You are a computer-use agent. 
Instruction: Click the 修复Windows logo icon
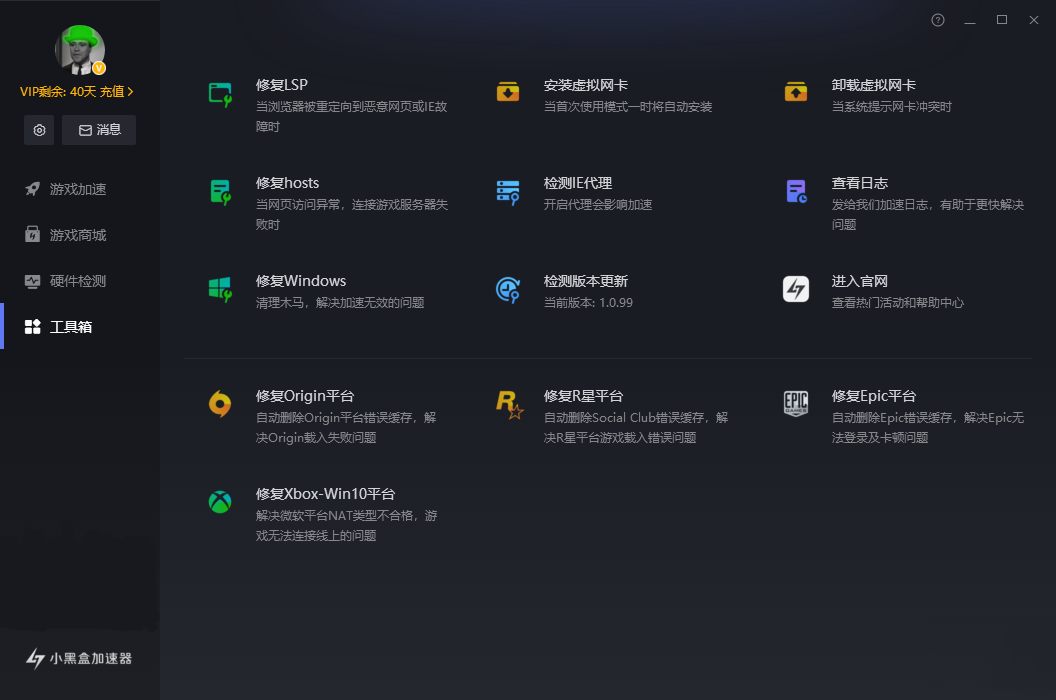(x=220, y=290)
